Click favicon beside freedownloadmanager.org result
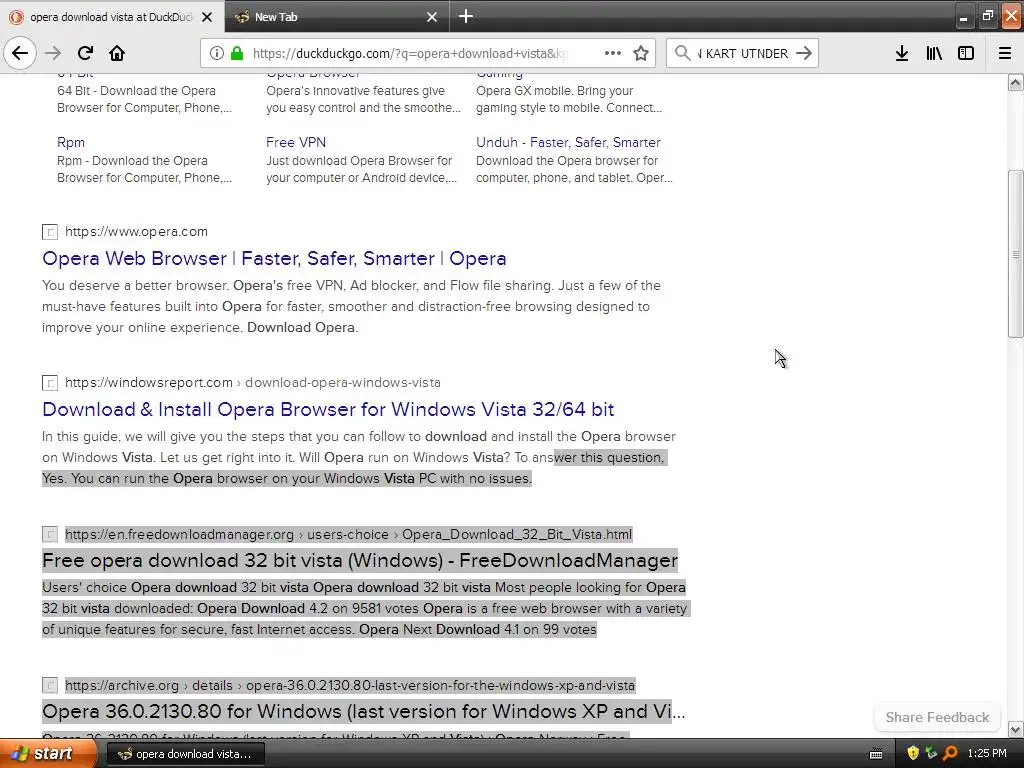1024x768 pixels. click(x=50, y=534)
